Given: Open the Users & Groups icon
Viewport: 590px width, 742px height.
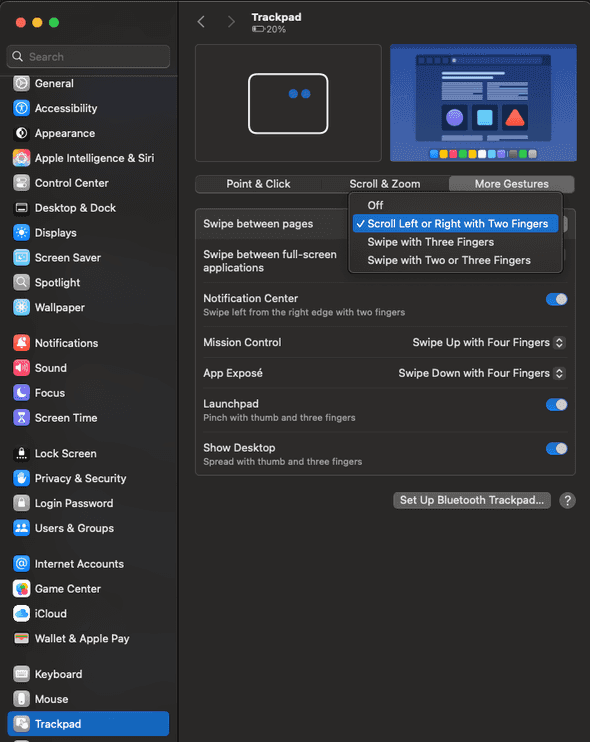Looking at the screenshot, I should coord(21,528).
